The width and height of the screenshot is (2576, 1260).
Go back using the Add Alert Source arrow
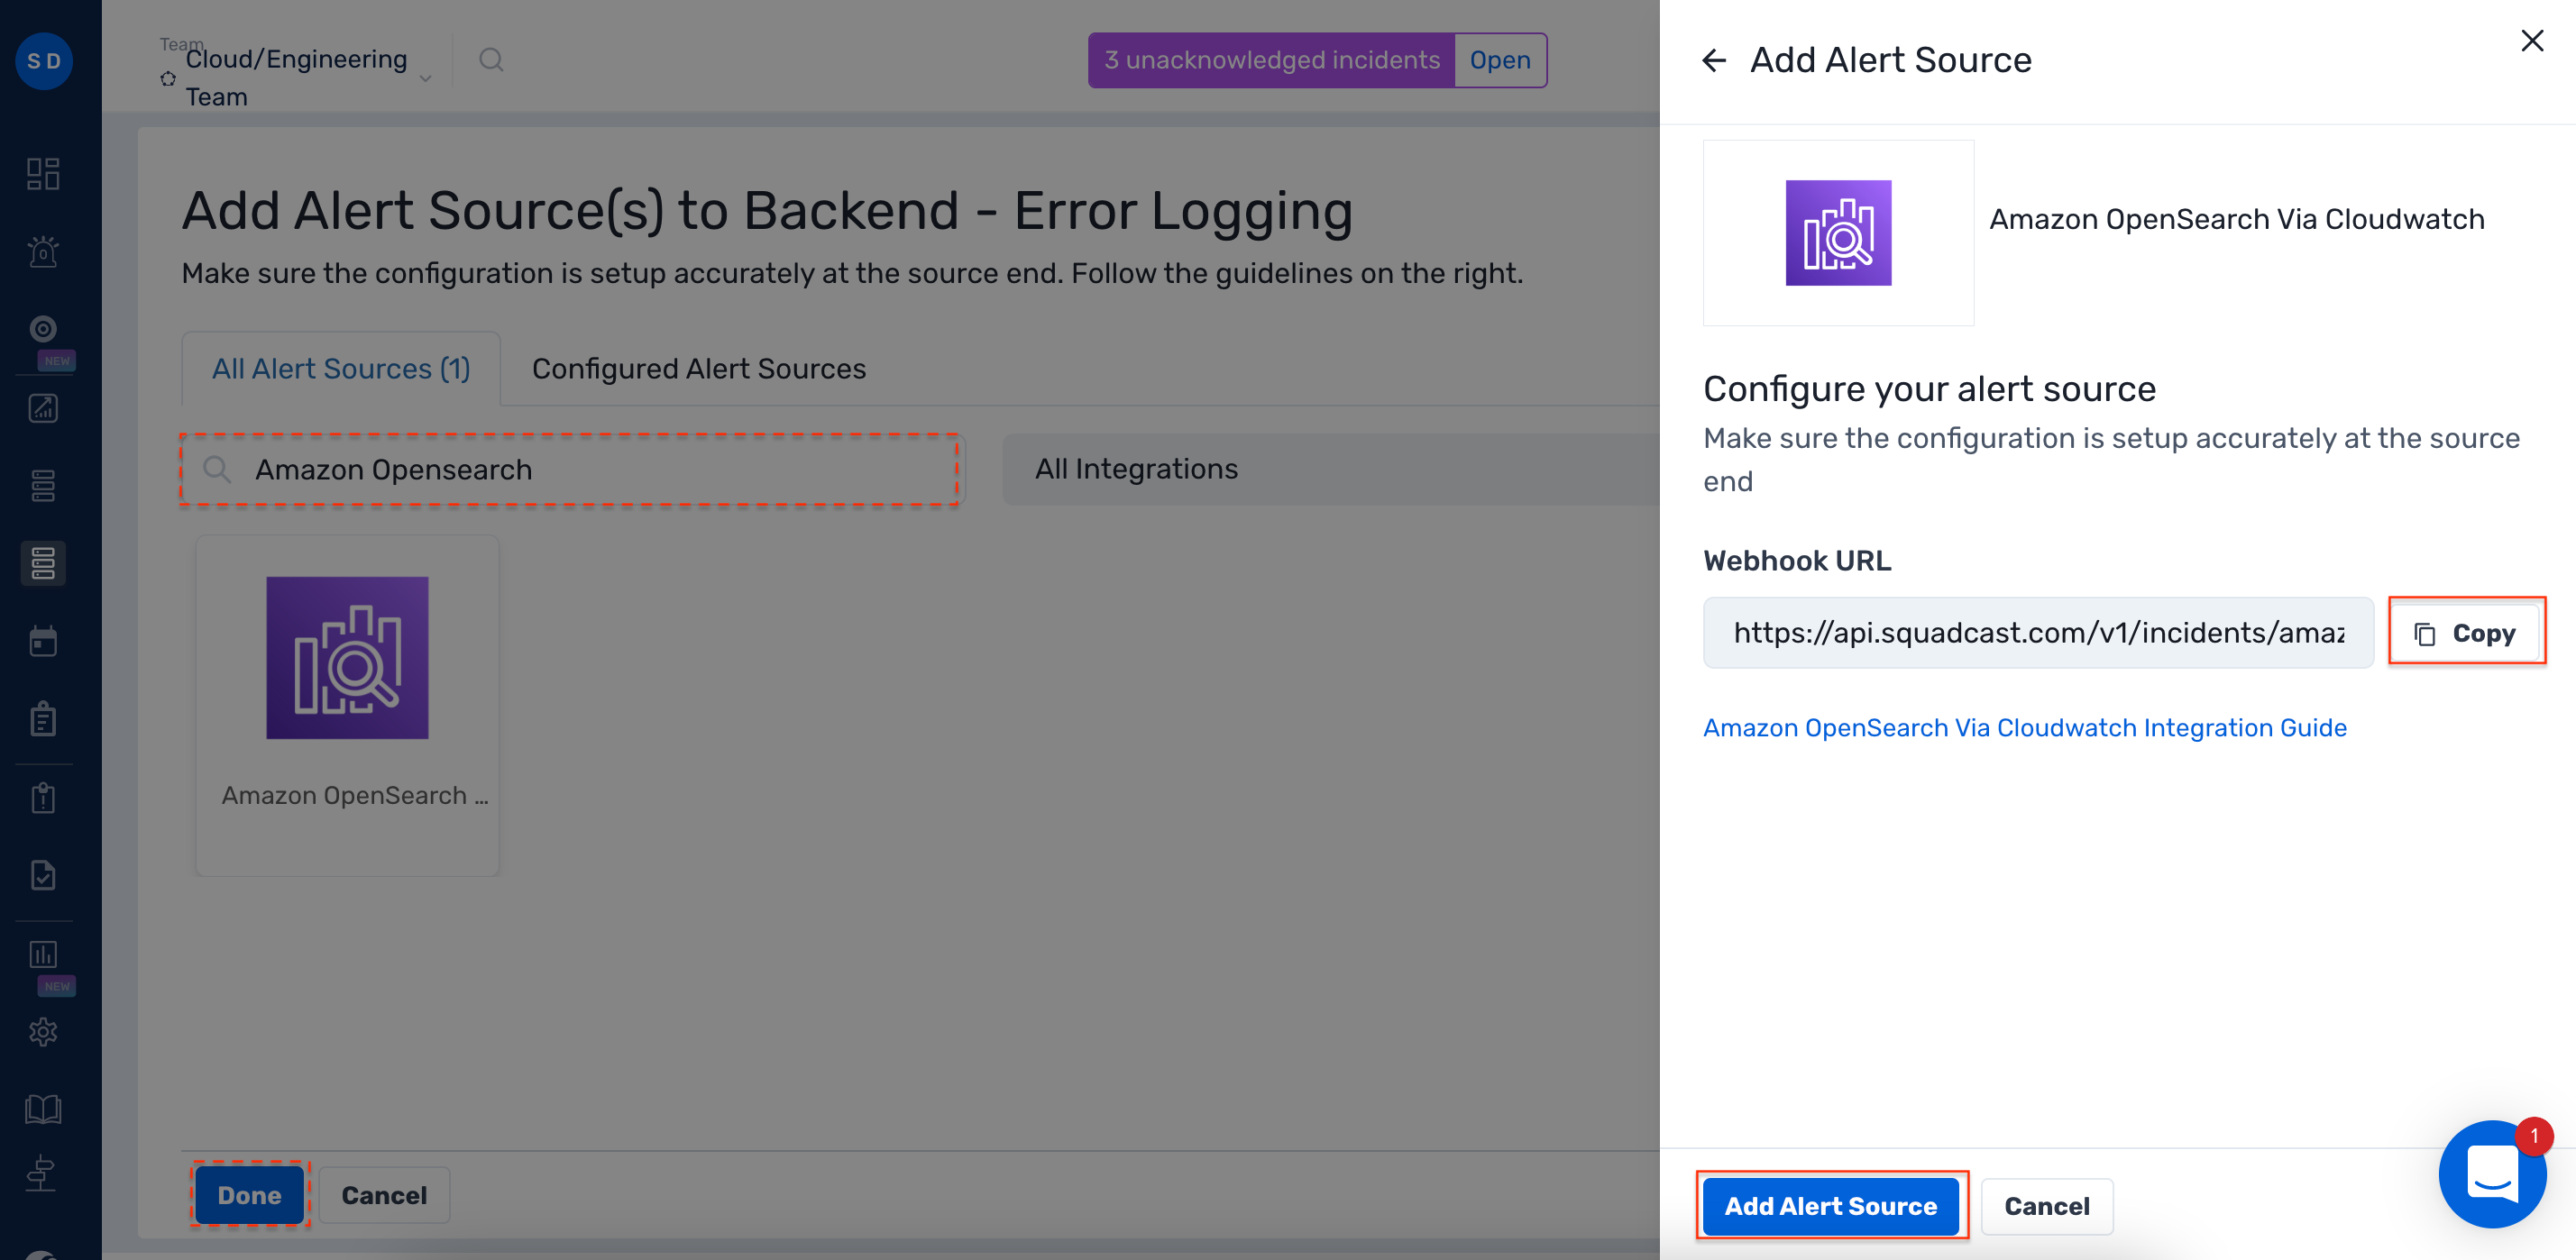[1715, 60]
